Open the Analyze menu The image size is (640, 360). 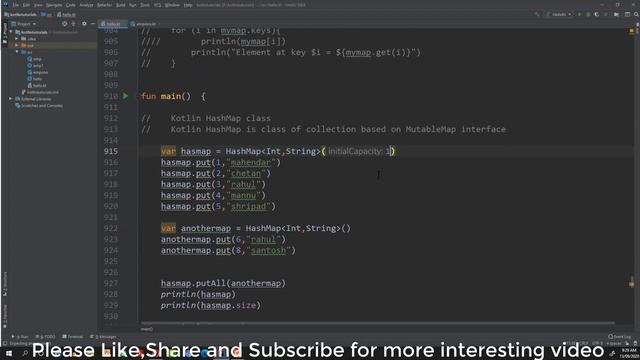[86, 5]
